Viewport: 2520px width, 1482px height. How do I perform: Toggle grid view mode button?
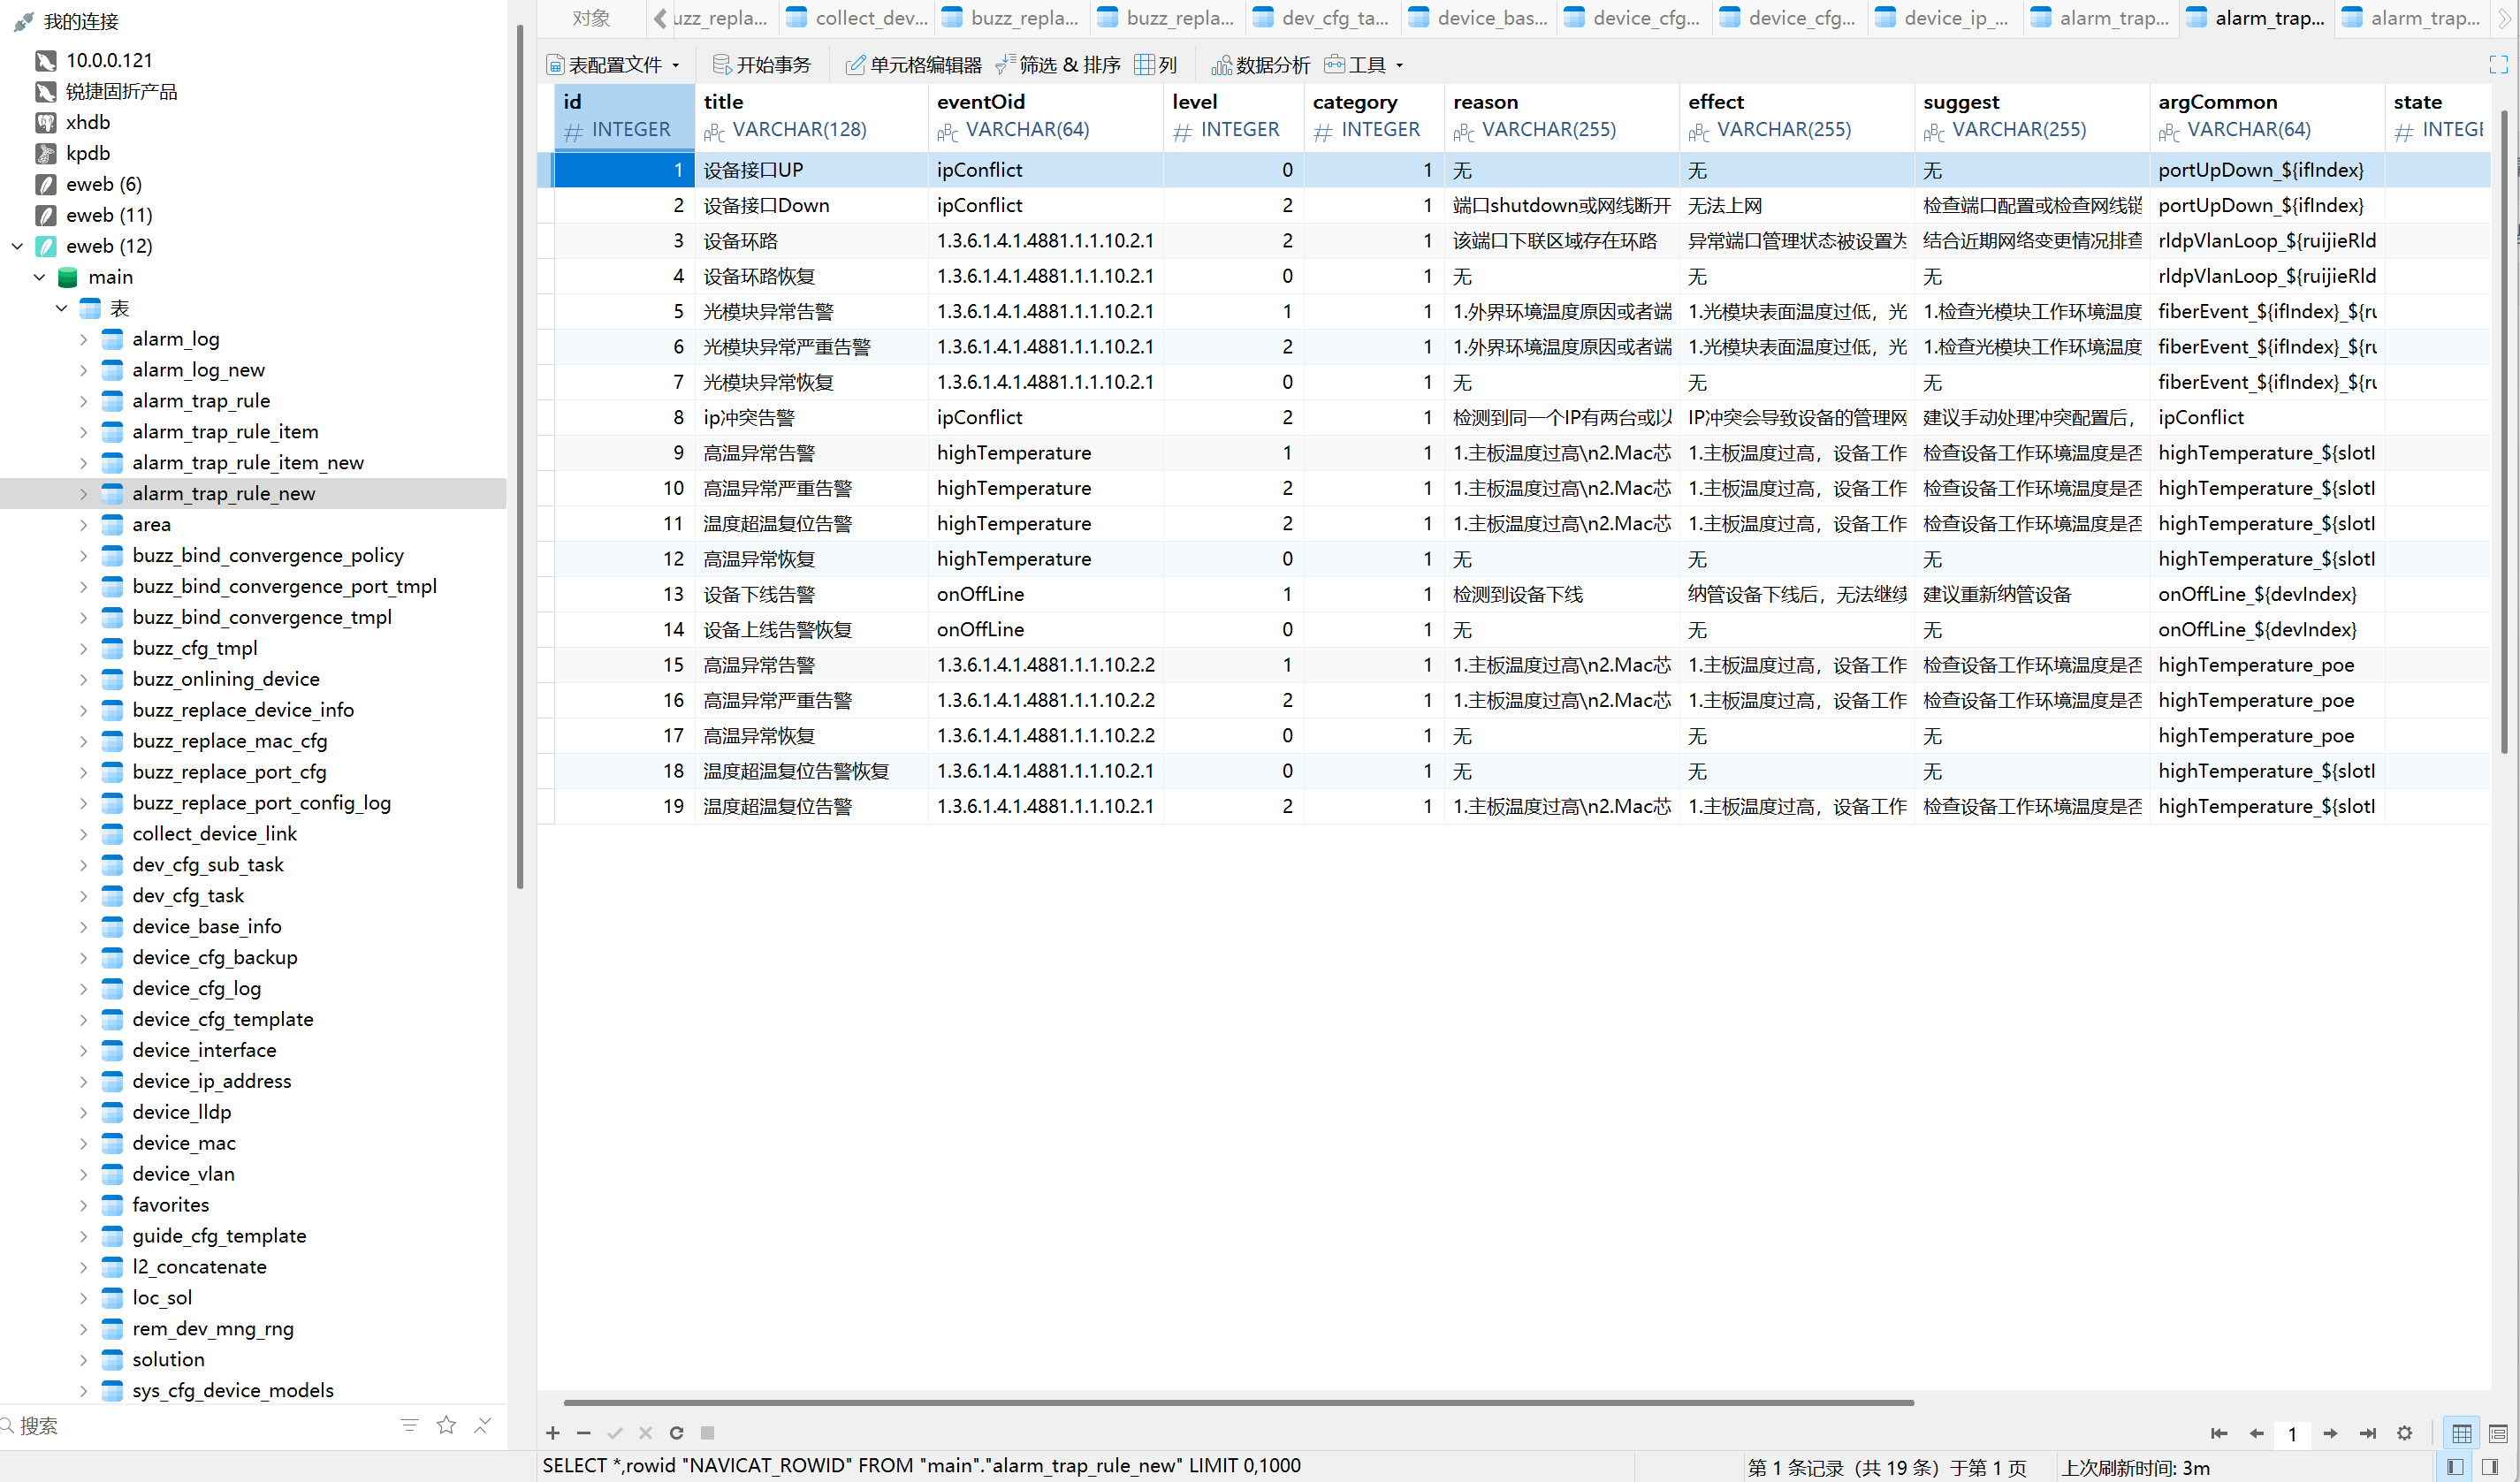point(2462,1433)
